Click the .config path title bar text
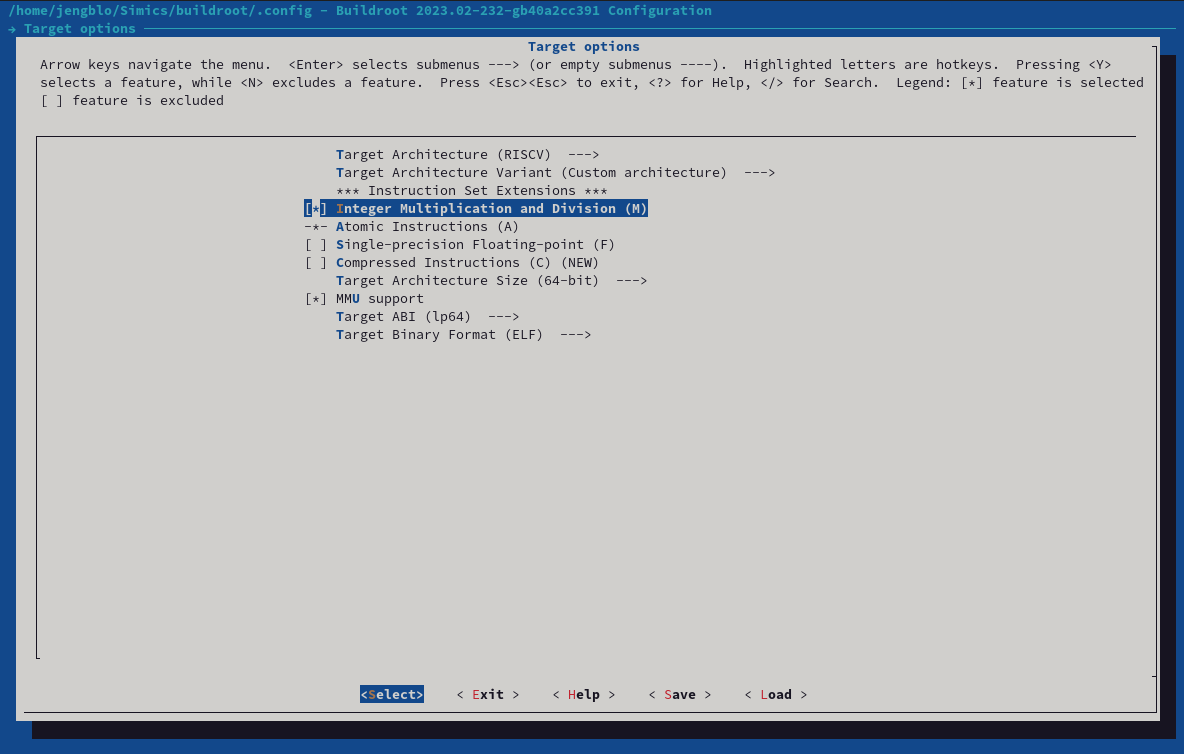 (360, 11)
